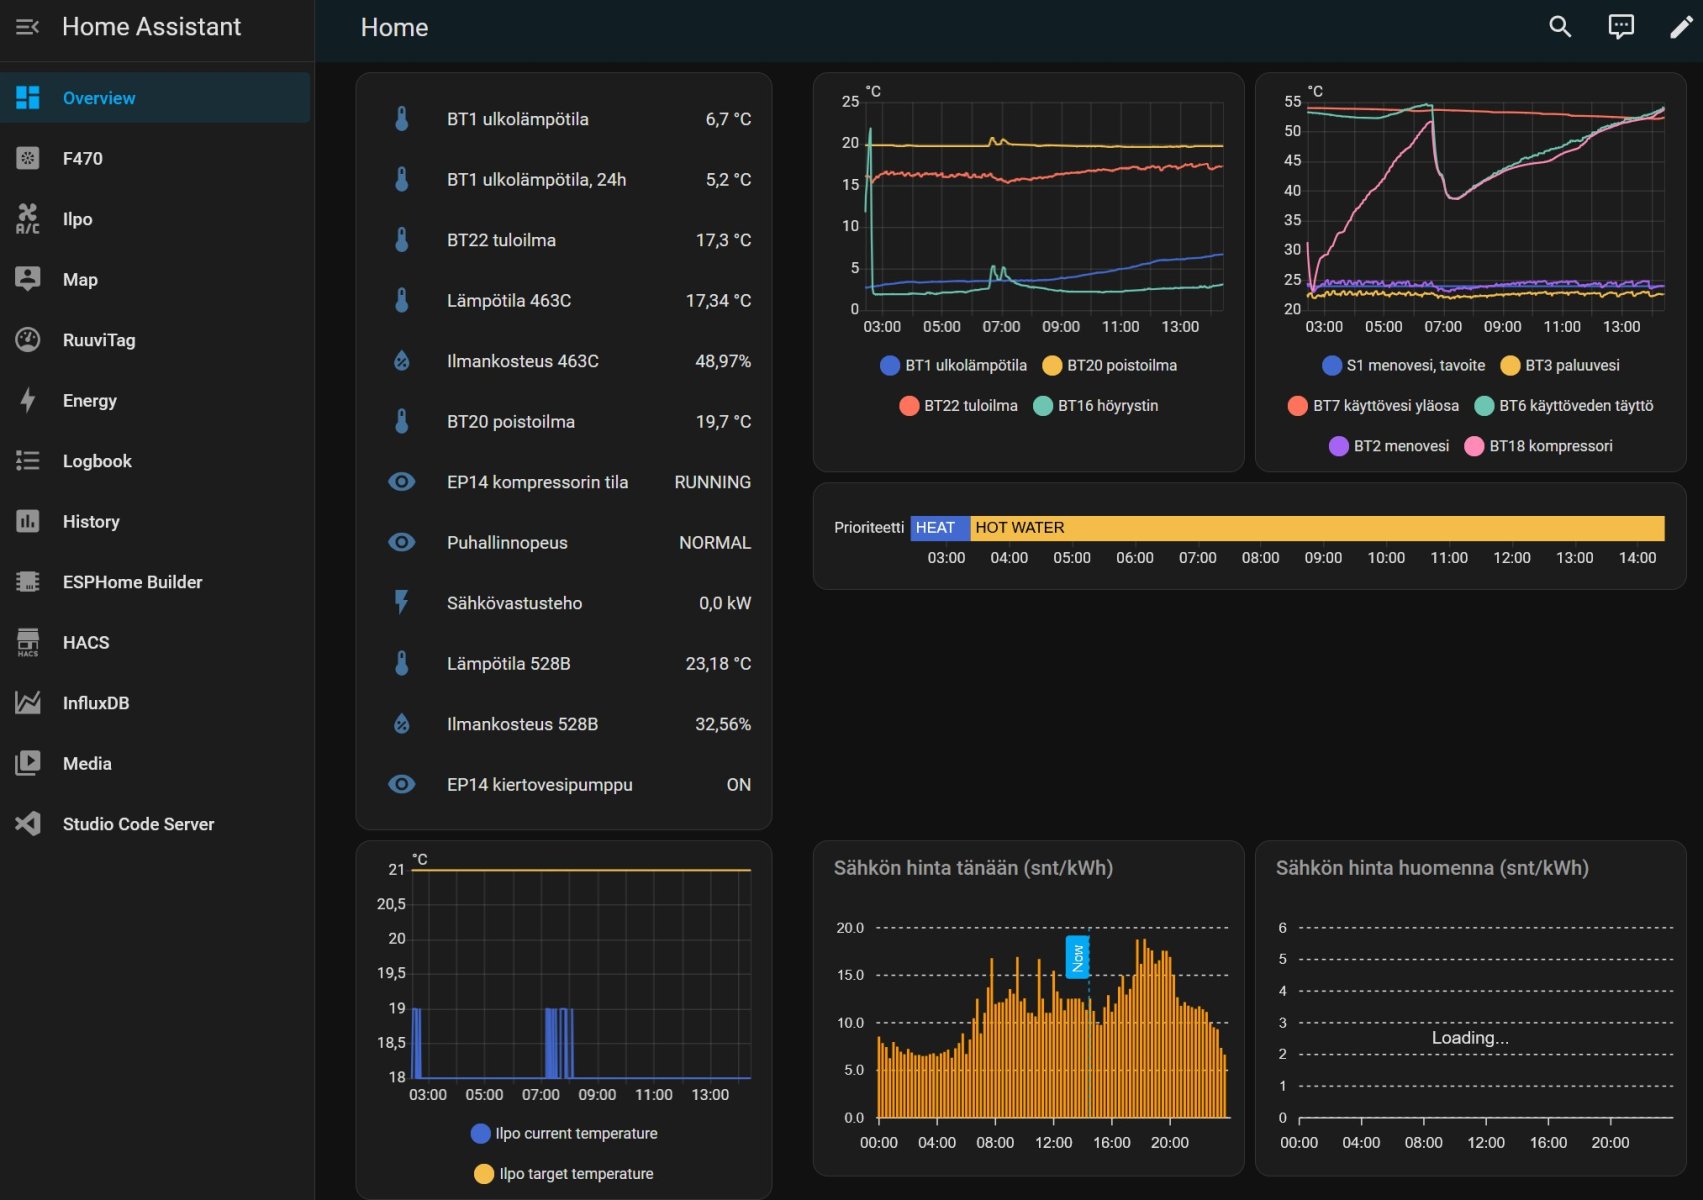Toggle BT18 kompressori legend entry
The image size is (1703, 1200).
[1538, 446]
